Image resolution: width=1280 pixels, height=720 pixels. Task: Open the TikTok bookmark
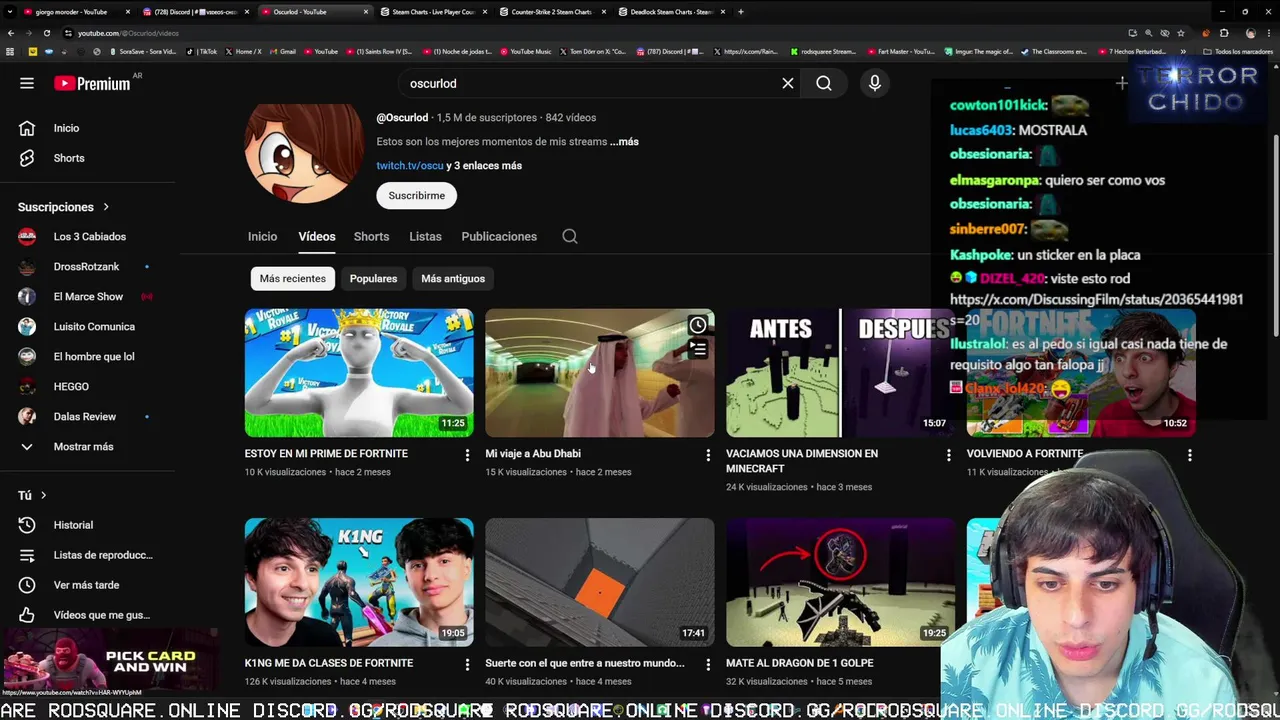[x=203, y=51]
